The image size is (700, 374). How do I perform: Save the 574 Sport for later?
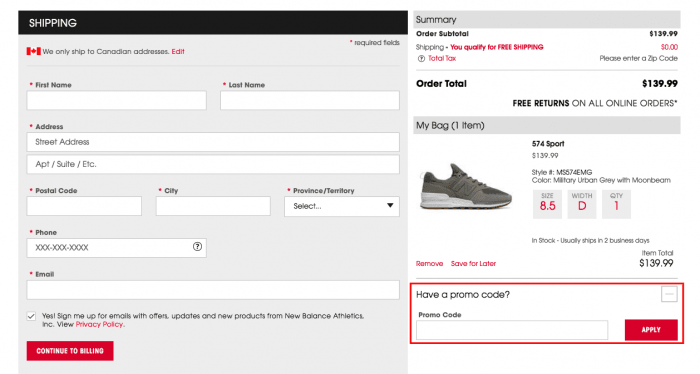pyautogui.click(x=473, y=264)
